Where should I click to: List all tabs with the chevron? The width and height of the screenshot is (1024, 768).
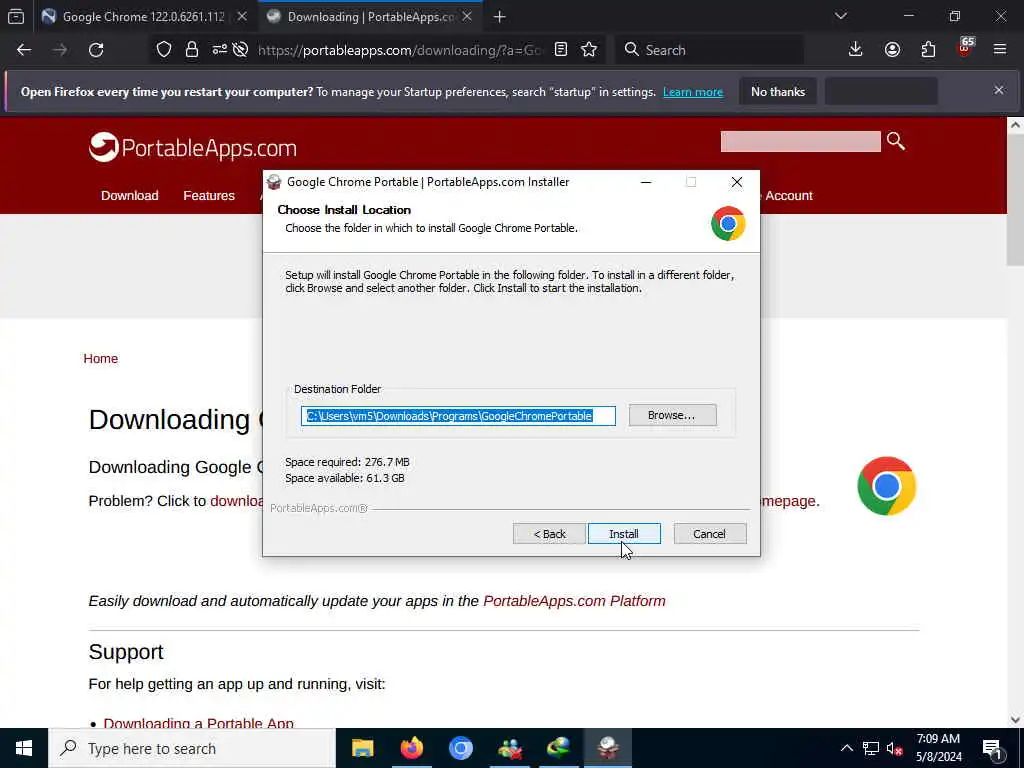pos(840,16)
